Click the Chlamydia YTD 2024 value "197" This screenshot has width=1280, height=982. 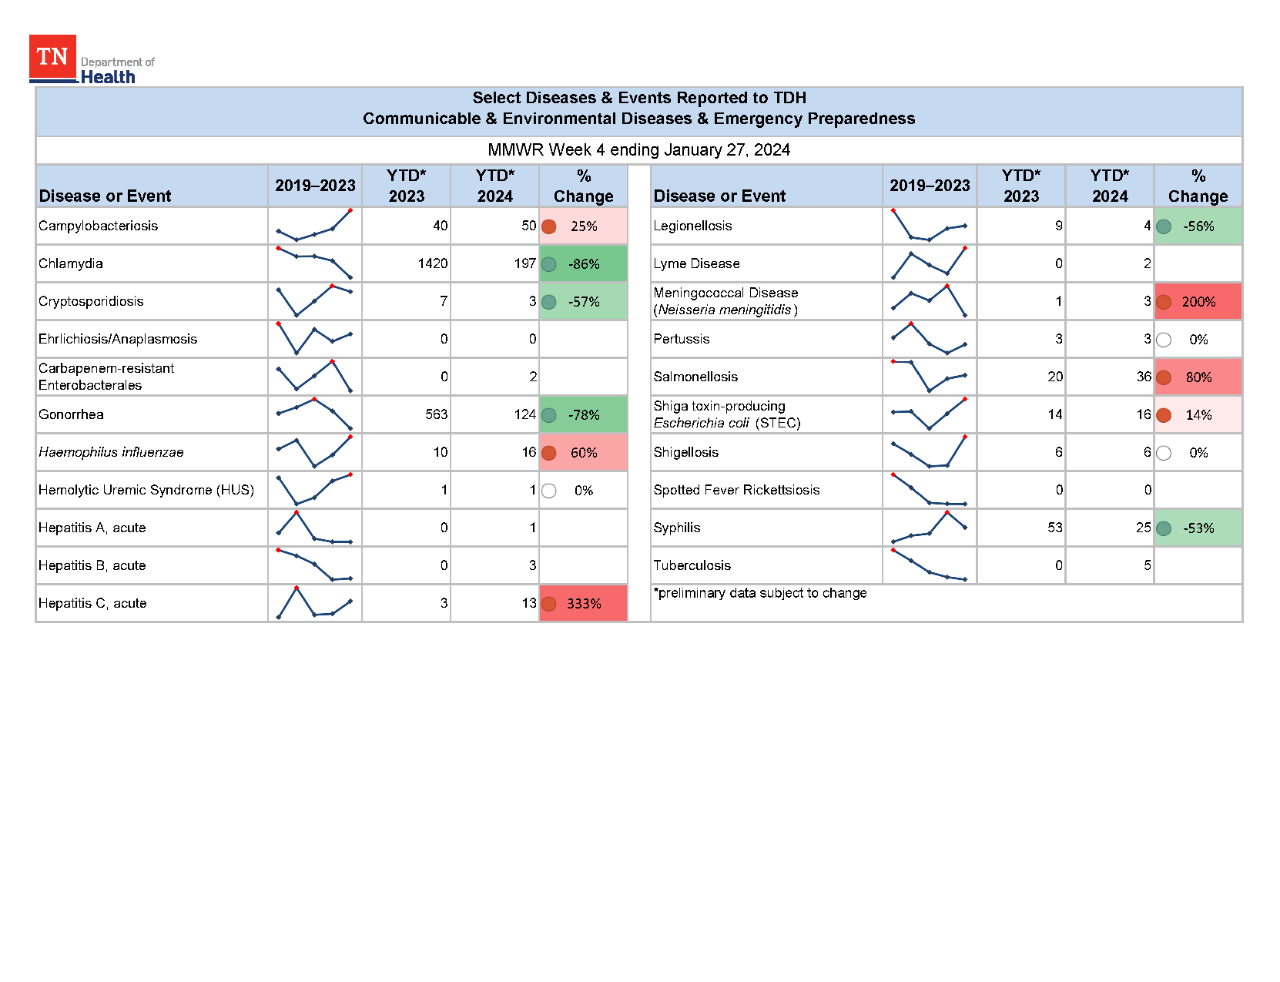point(525,264)
